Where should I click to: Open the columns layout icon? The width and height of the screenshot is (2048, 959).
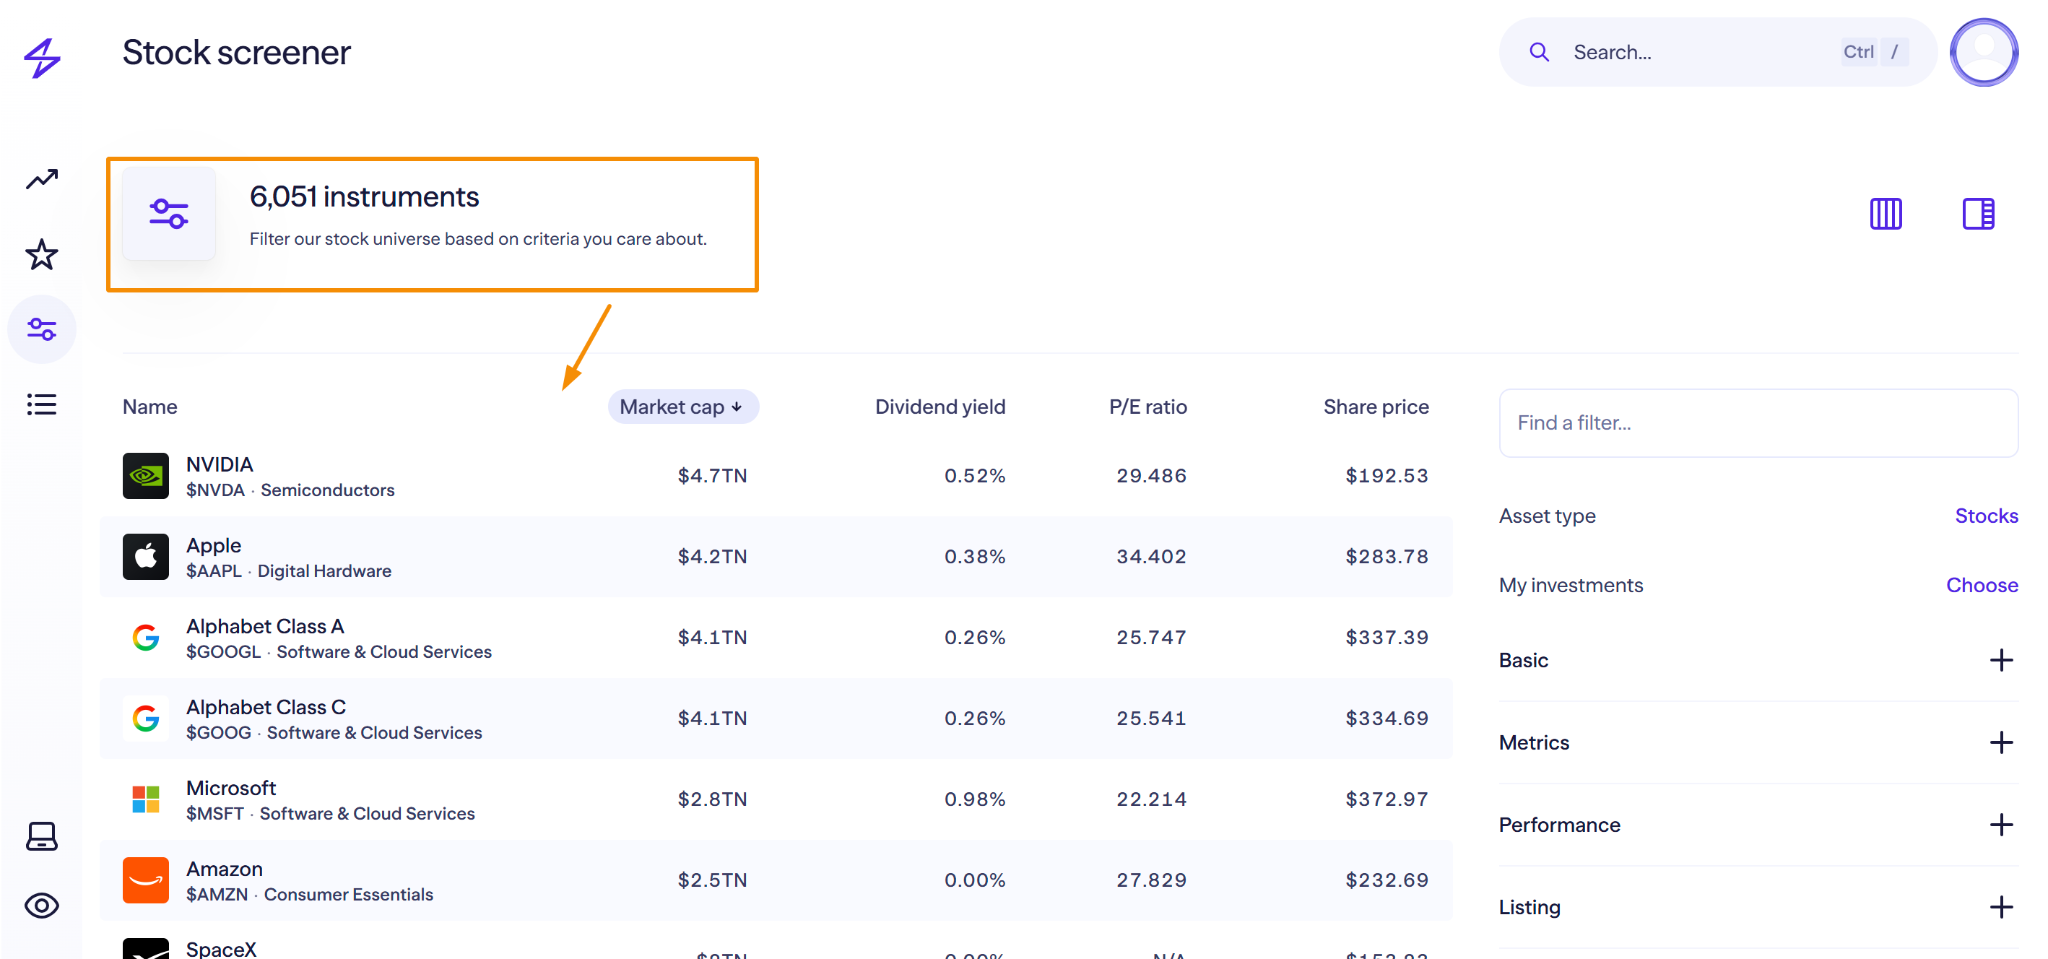coord(1886,214)
